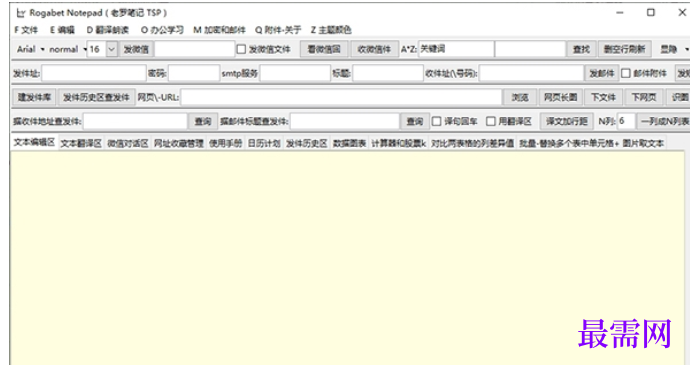Viewport: 690px width, 365px height.
Task: Open the Q 附件-关于 menu
Action: [278, 30]
